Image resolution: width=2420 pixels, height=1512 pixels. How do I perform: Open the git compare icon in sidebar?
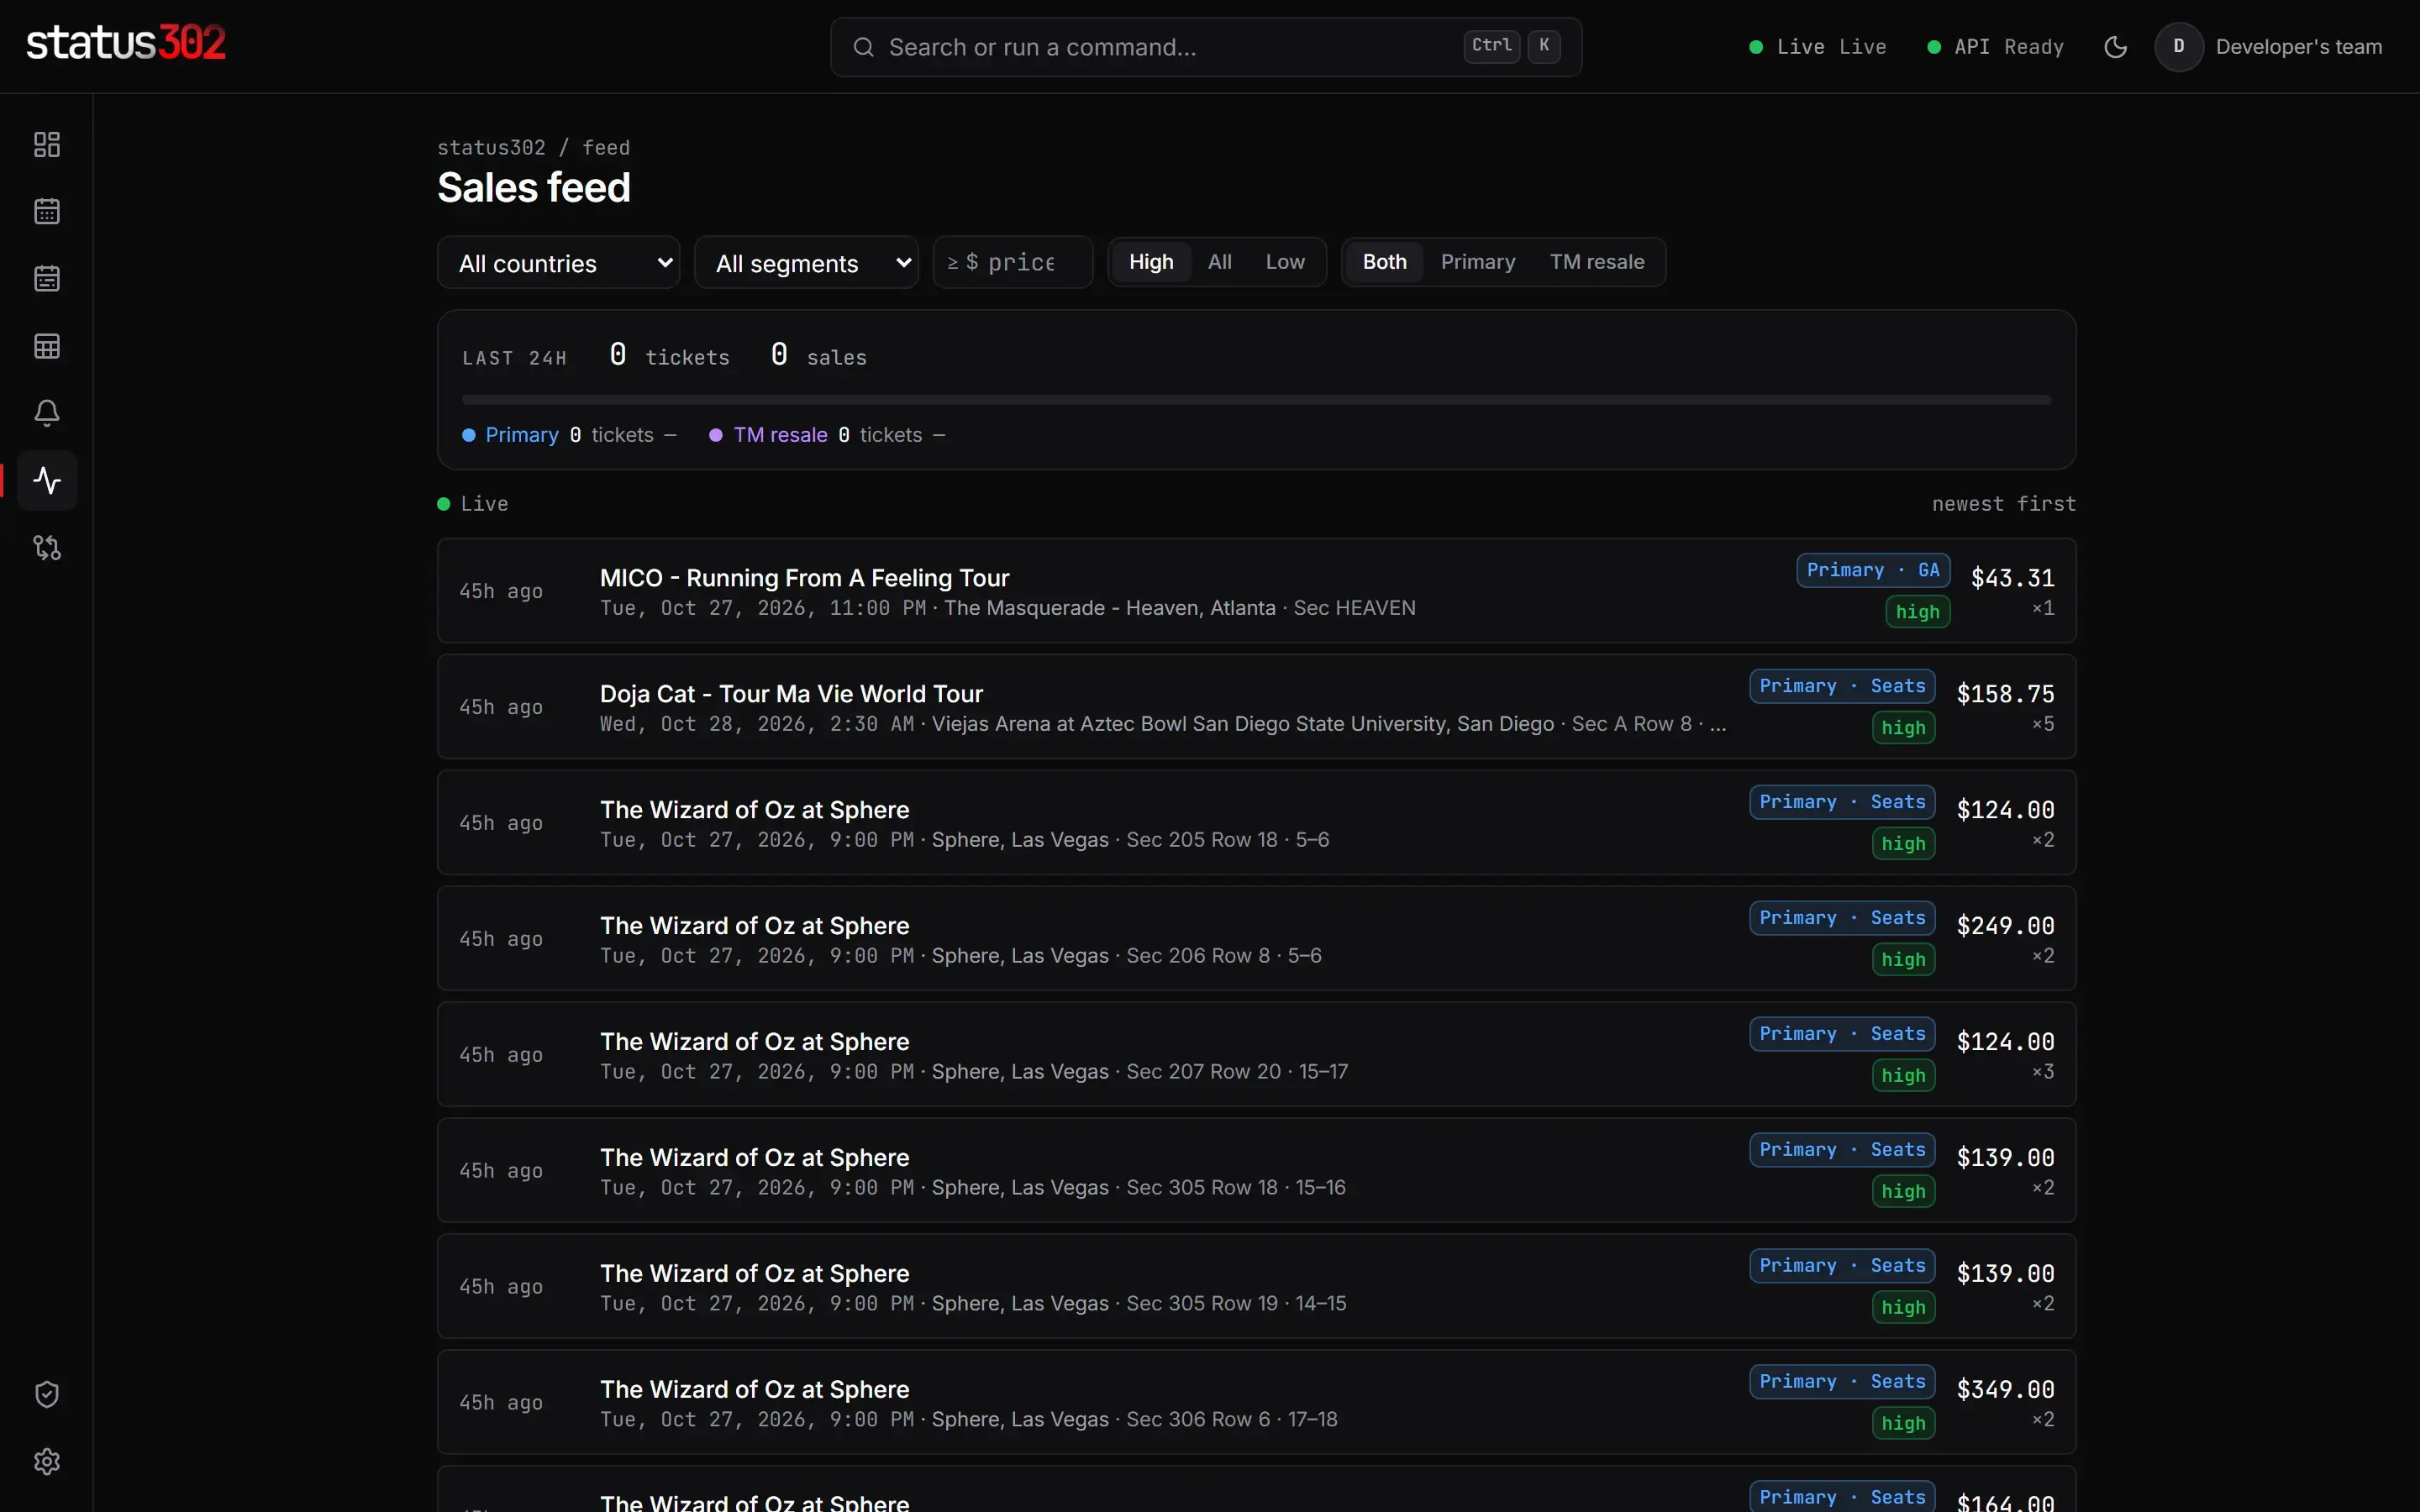[x=47, y=547]
